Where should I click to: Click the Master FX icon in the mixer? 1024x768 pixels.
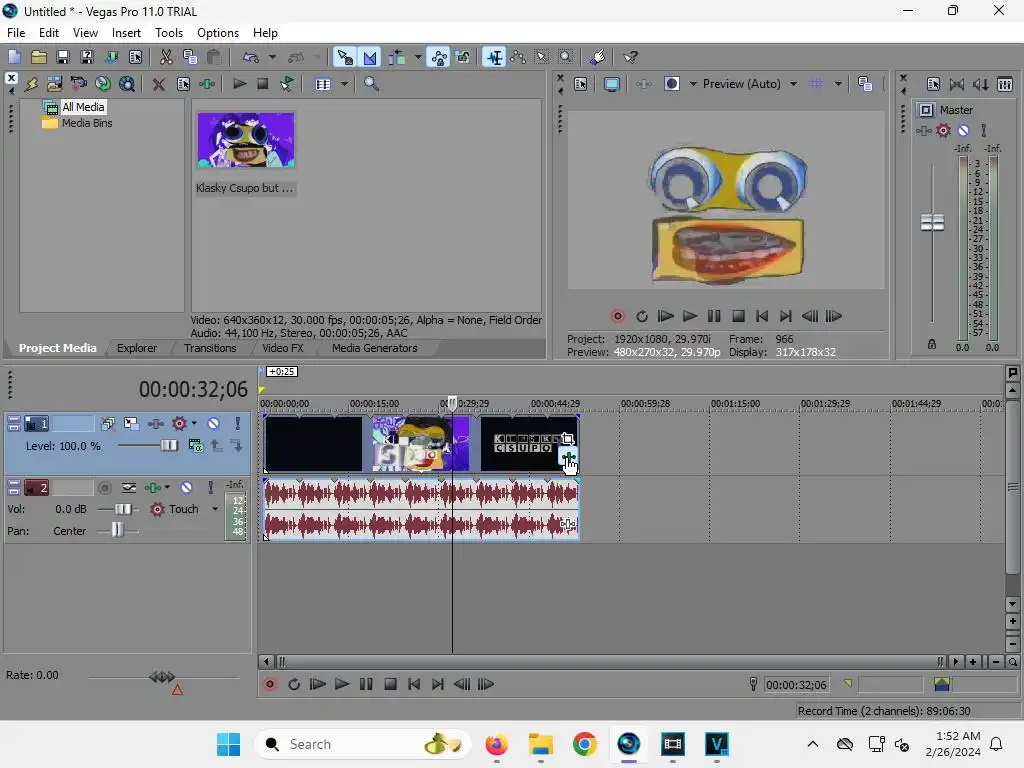(923, 131)
